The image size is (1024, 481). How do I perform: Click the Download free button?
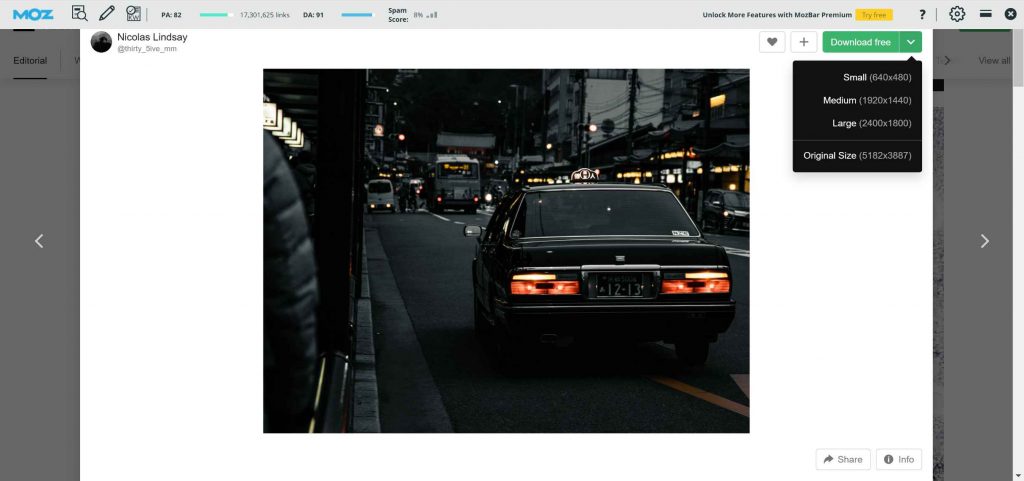pos(860,42)
